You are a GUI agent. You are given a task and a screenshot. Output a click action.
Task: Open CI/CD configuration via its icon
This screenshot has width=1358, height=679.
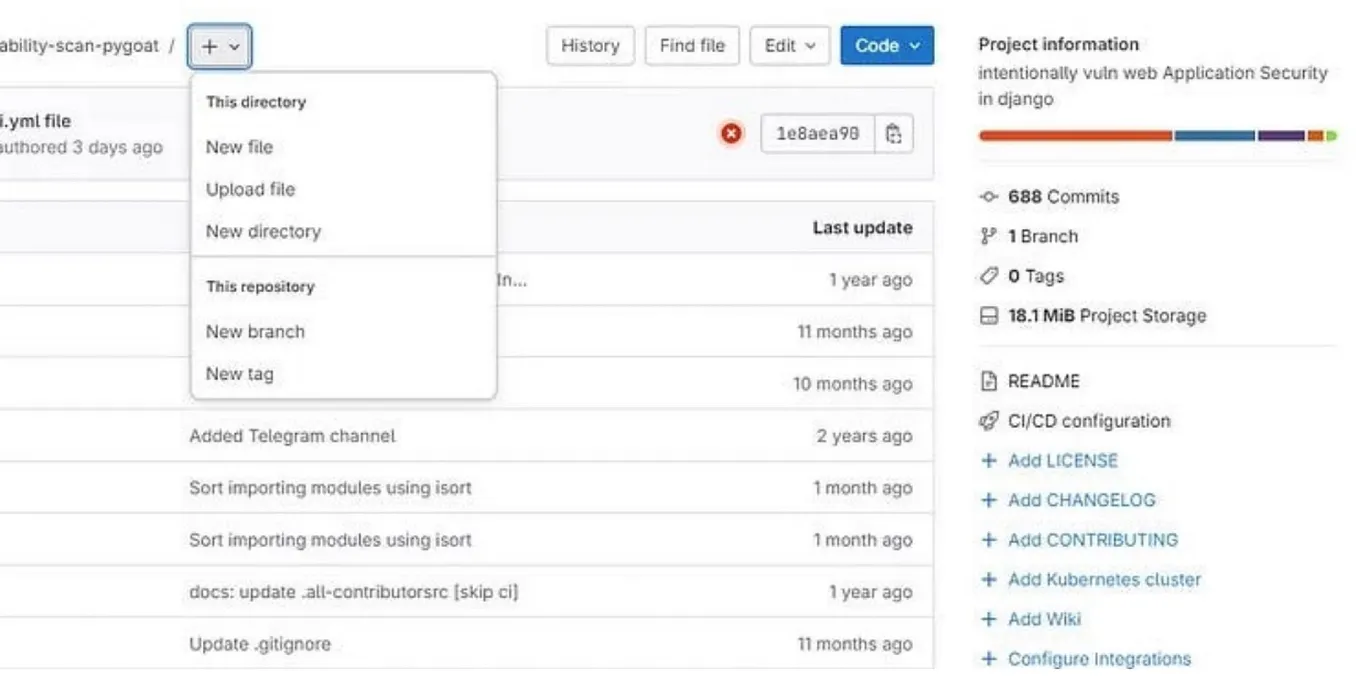(x=988, y=421)
